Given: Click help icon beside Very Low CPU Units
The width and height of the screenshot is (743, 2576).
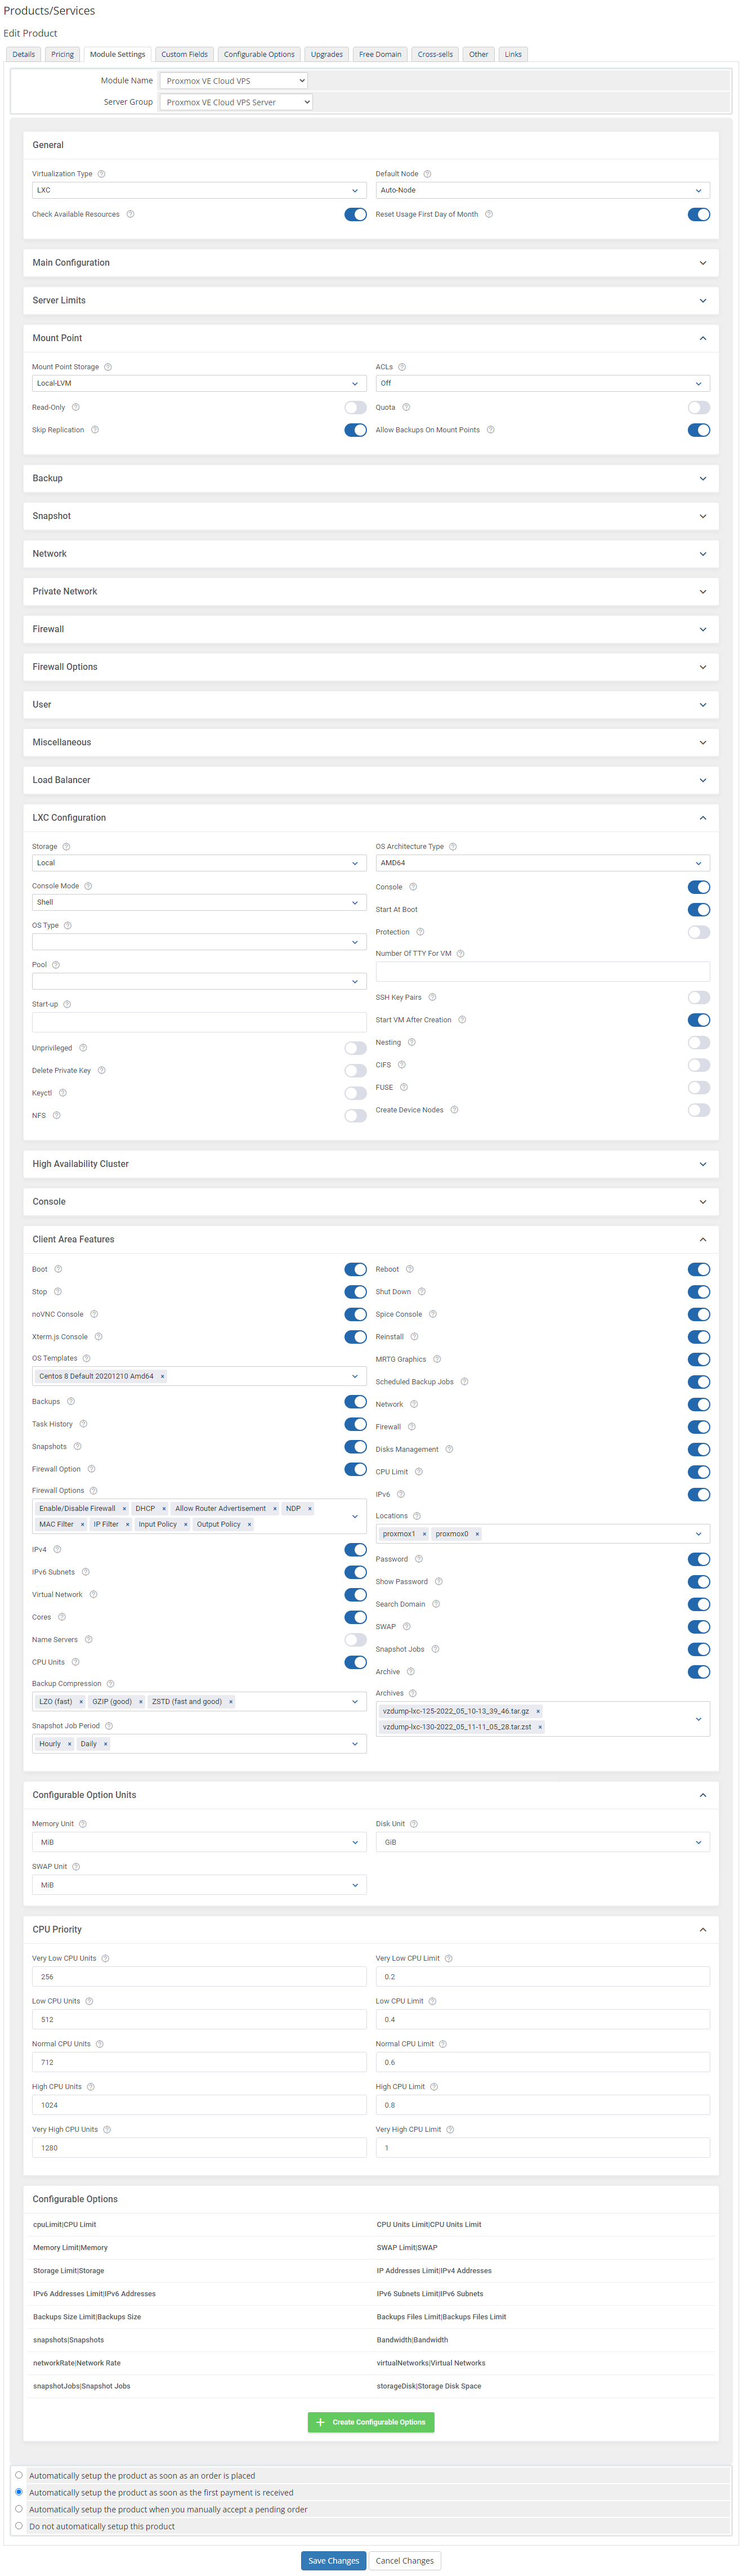Looking at the screenshot, I should pyautogui.click(x=106, y=1959).
